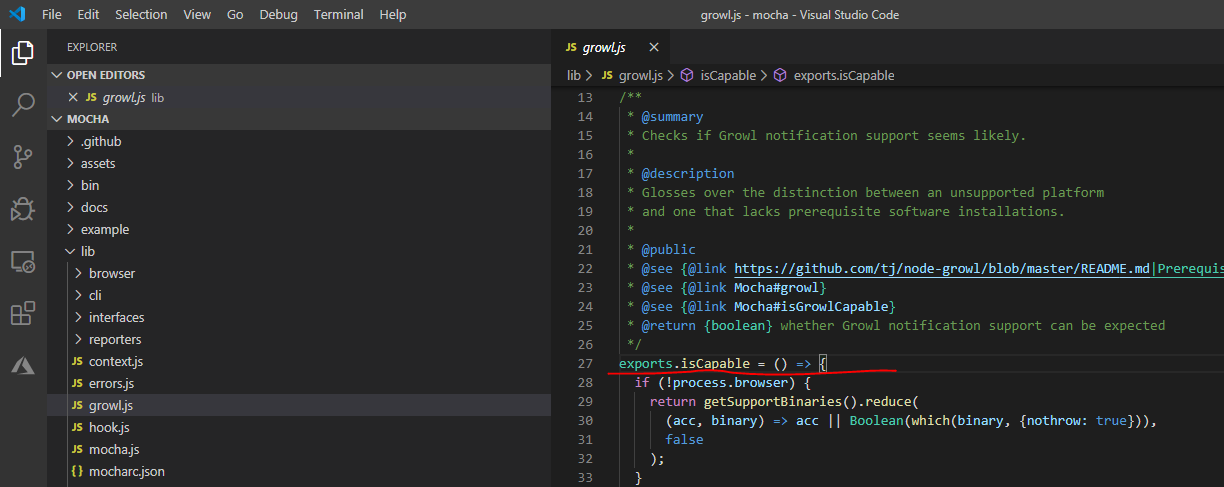Image resolution: width=1224 pixels, height=487 pixels.
Task: Collapse the lib folder
Action: point(299,251)
